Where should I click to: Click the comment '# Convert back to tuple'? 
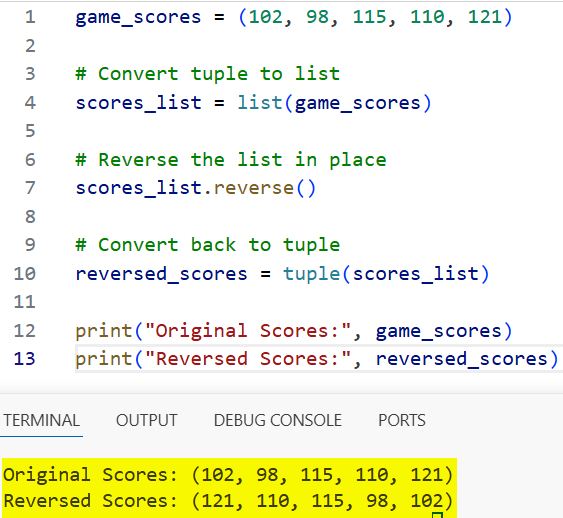[208, 246]
